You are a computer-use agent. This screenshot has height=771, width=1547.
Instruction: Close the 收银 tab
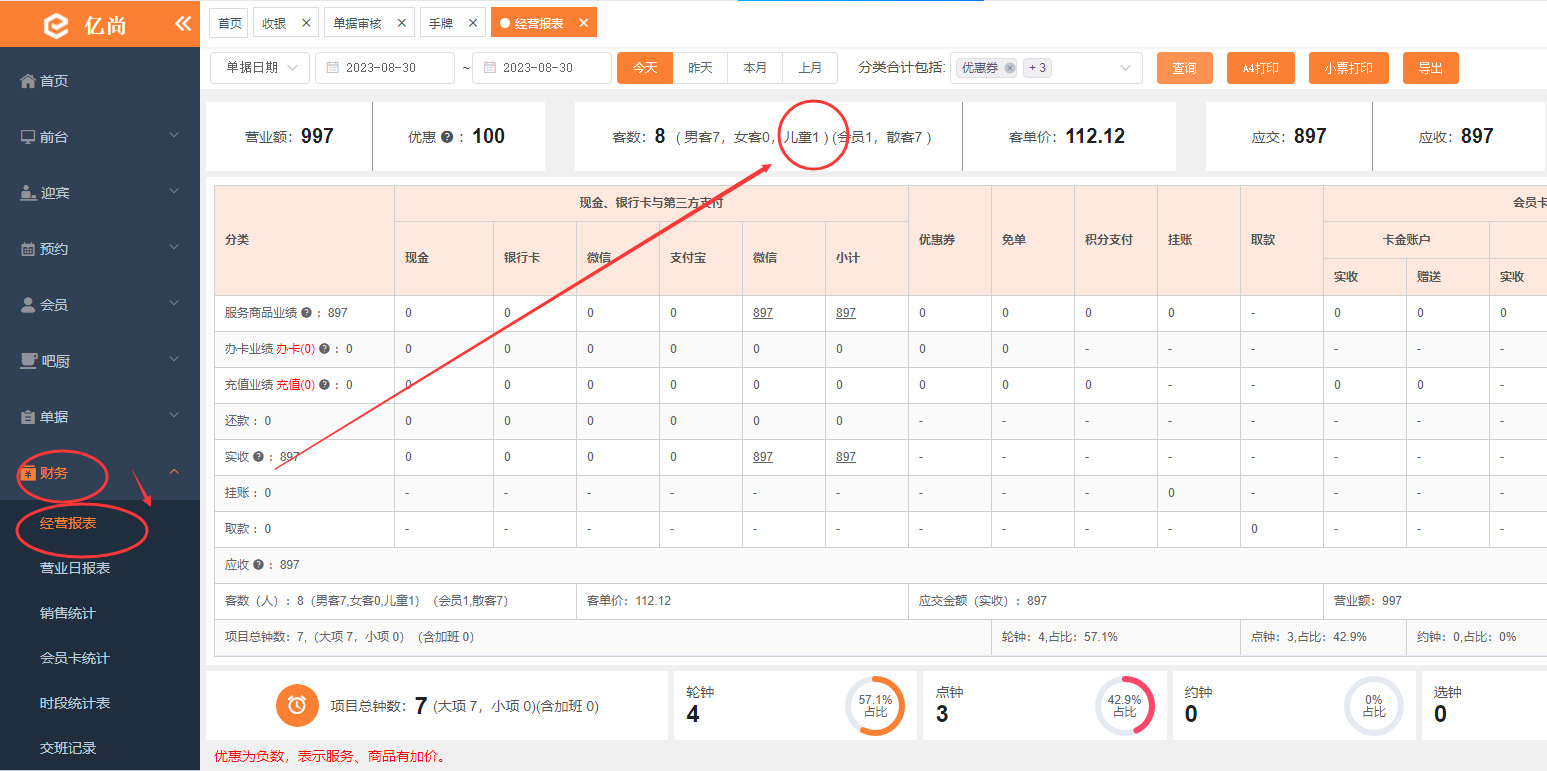pos(305,23)
